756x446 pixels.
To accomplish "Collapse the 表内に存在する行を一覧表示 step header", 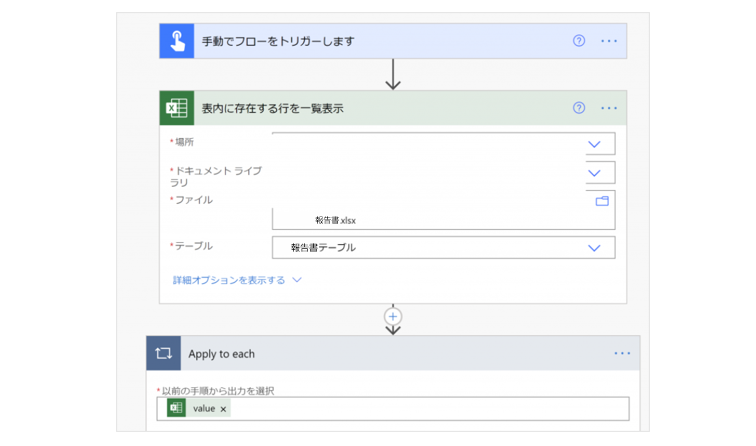I will [393, 108].
